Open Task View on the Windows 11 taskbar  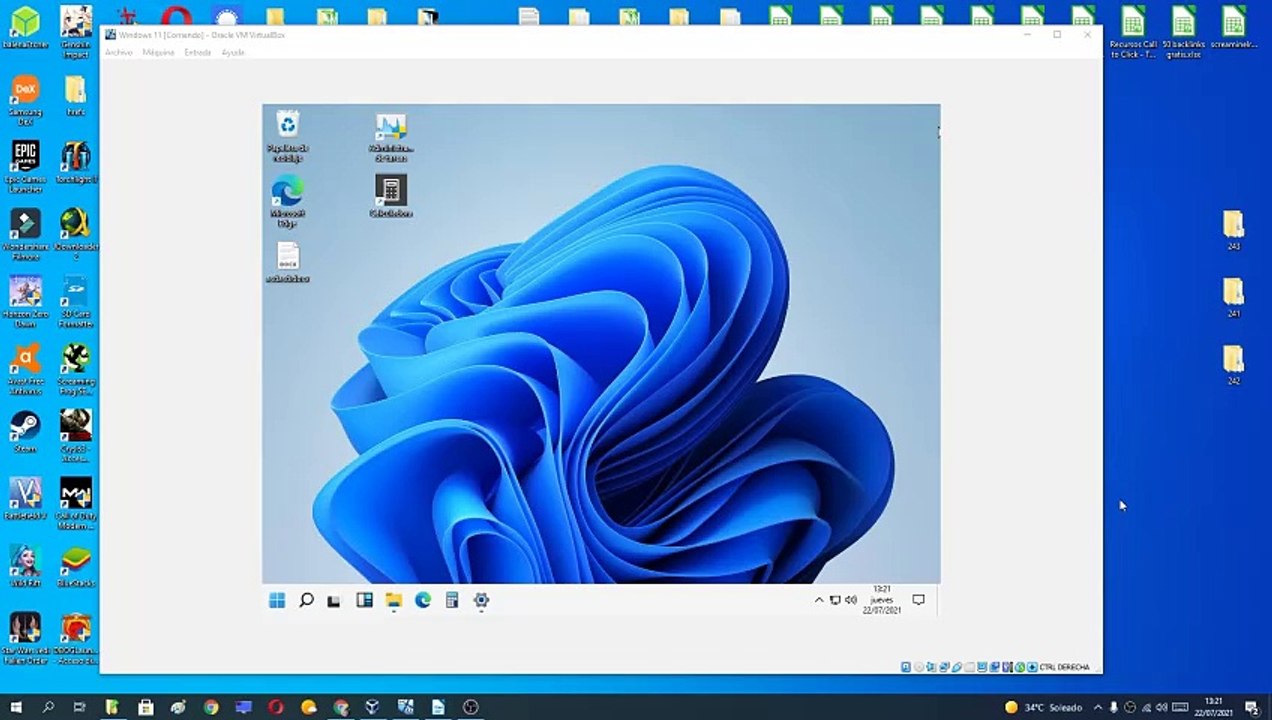click(x=334, y=600)
